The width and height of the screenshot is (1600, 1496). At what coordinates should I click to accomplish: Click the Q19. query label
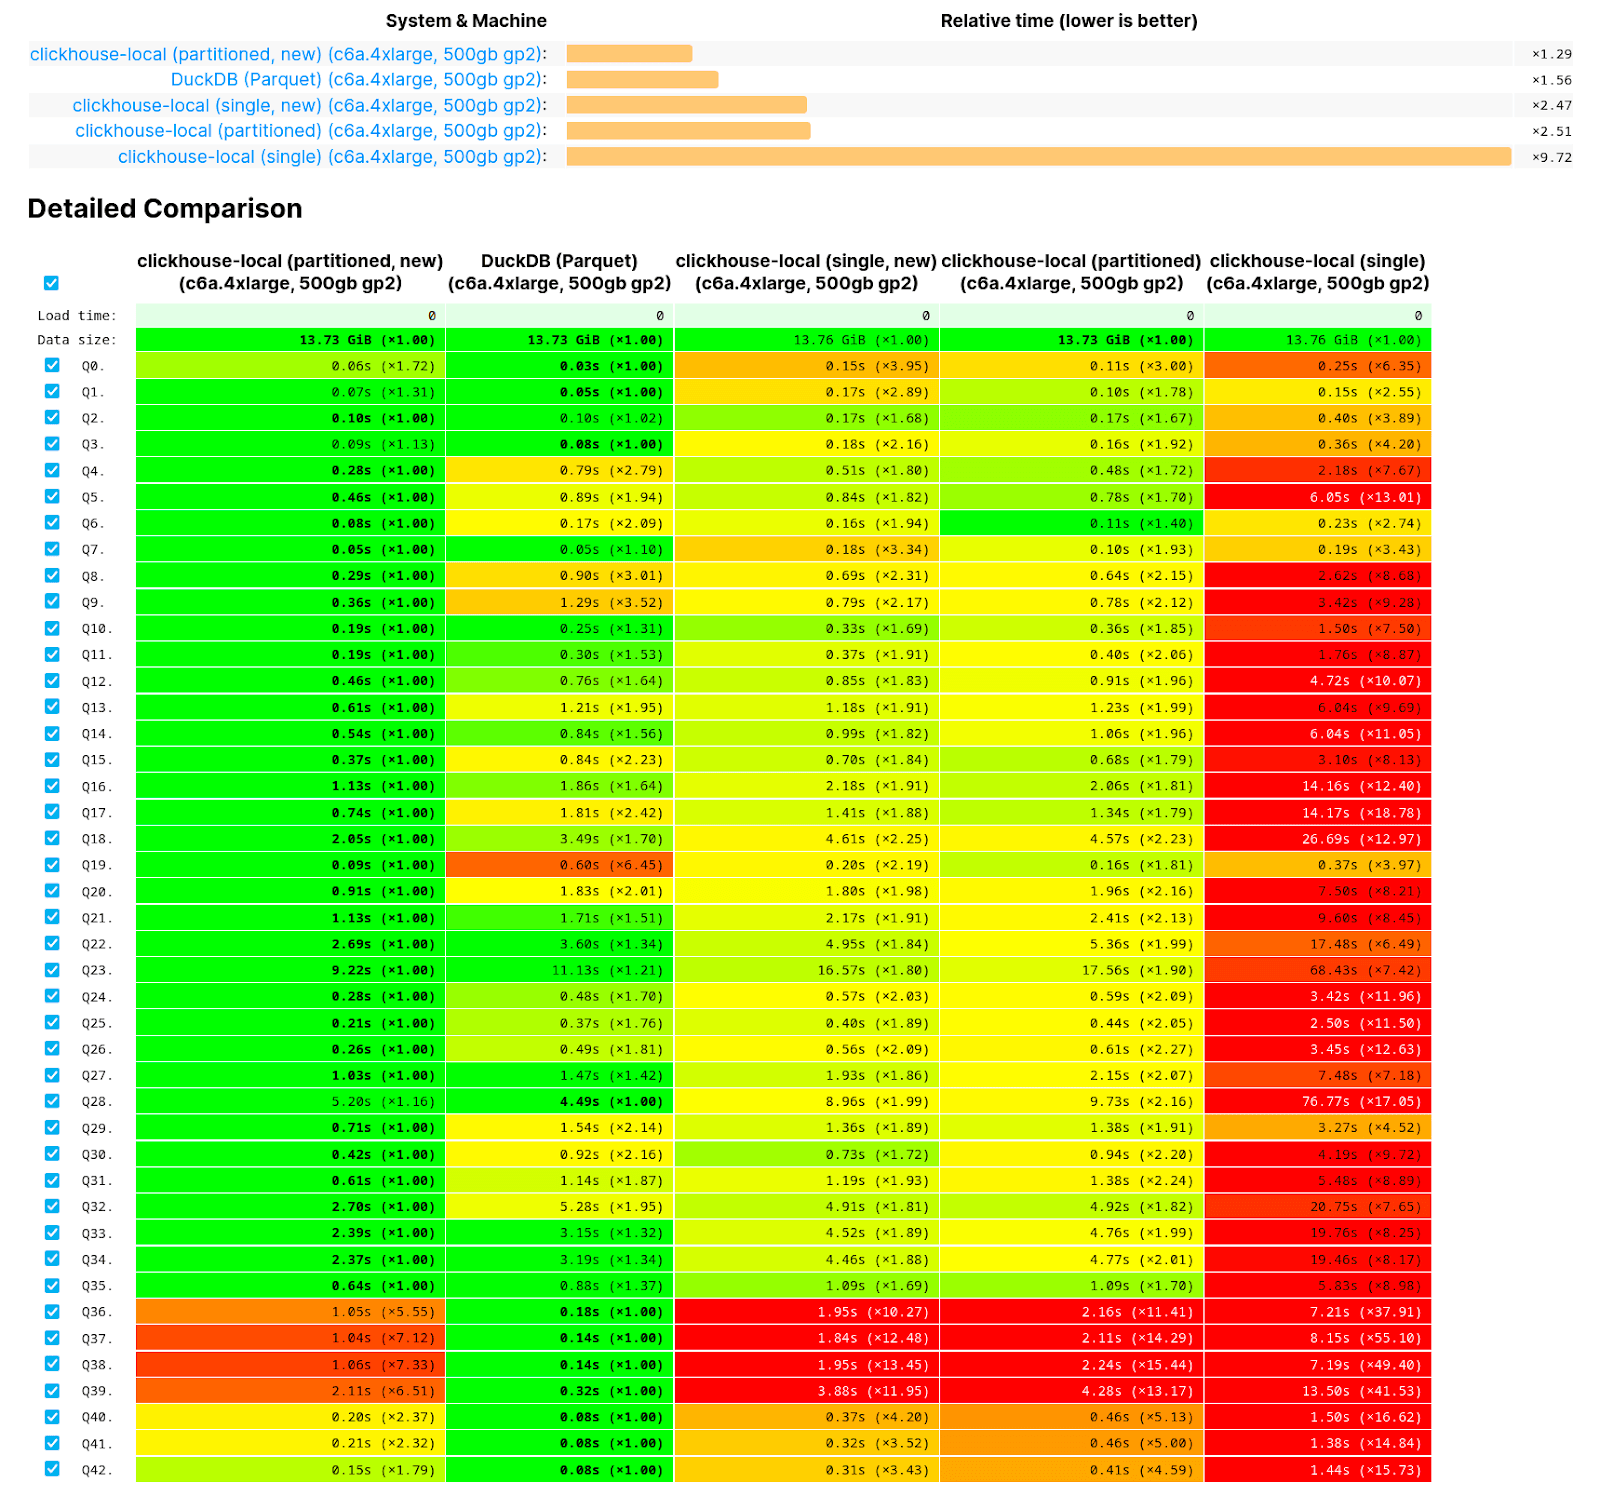coord(97,865)
